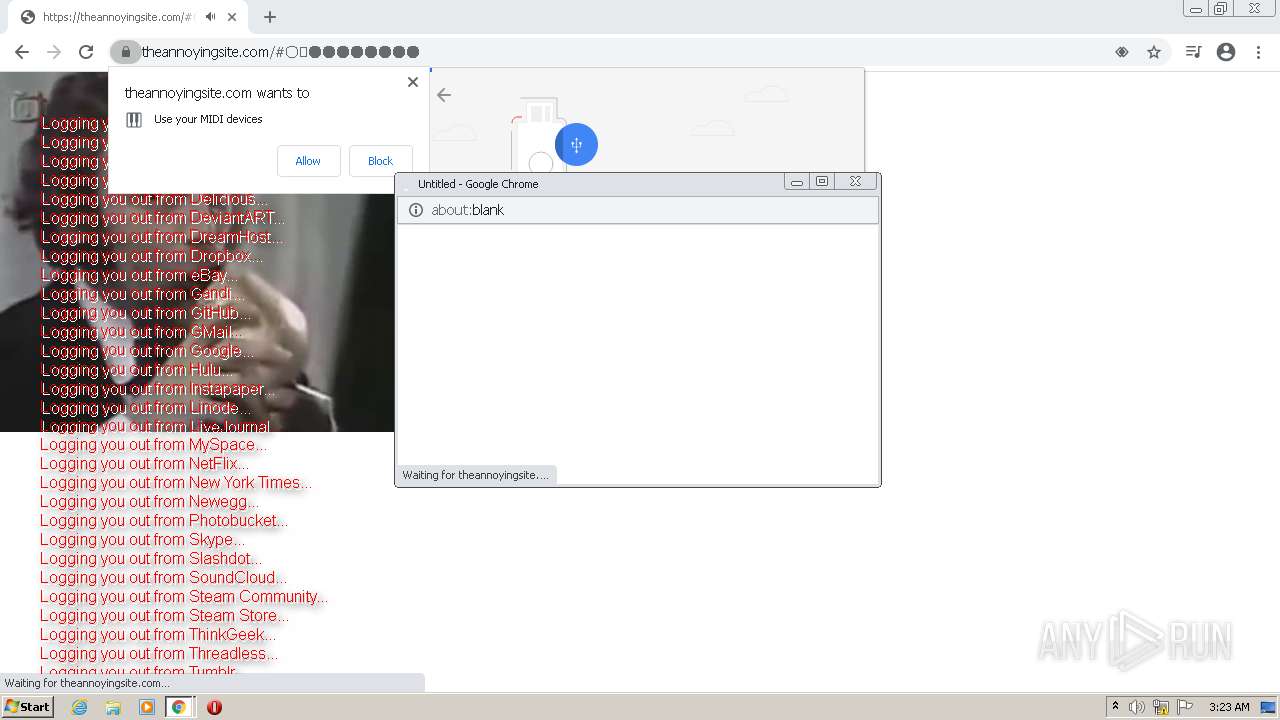
Task: Click 'Logging you out from Linode...'
Action: [146, 408]
